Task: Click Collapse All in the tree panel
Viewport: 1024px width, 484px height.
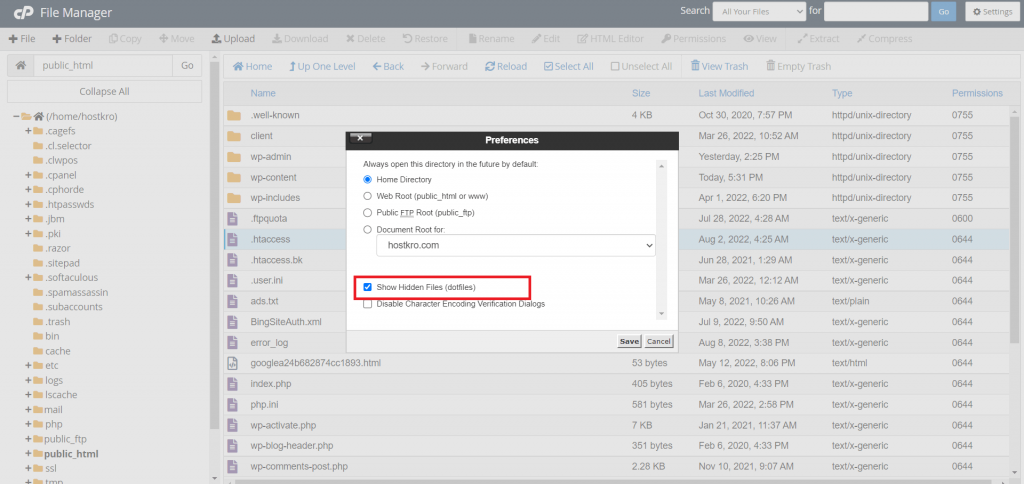Action: (x=104, y=91)
